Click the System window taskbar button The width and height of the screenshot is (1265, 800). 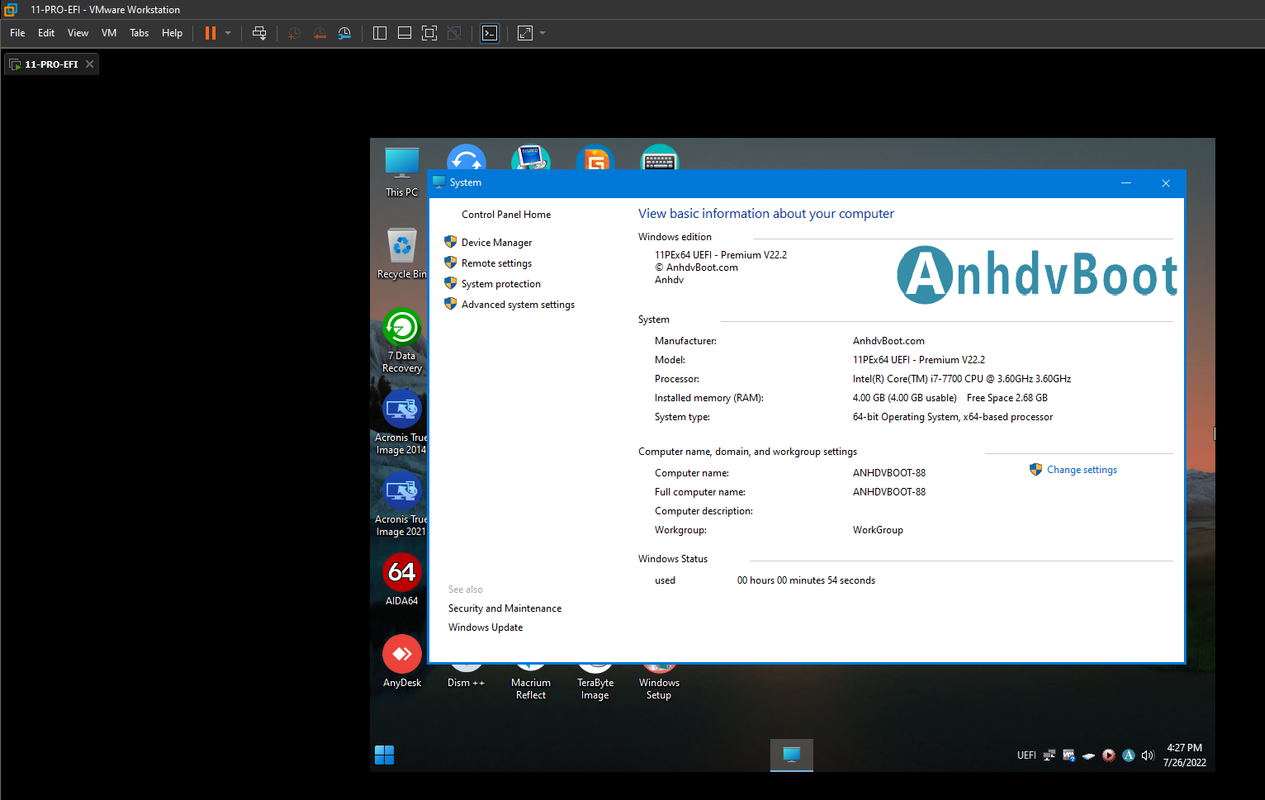[791, 755]
